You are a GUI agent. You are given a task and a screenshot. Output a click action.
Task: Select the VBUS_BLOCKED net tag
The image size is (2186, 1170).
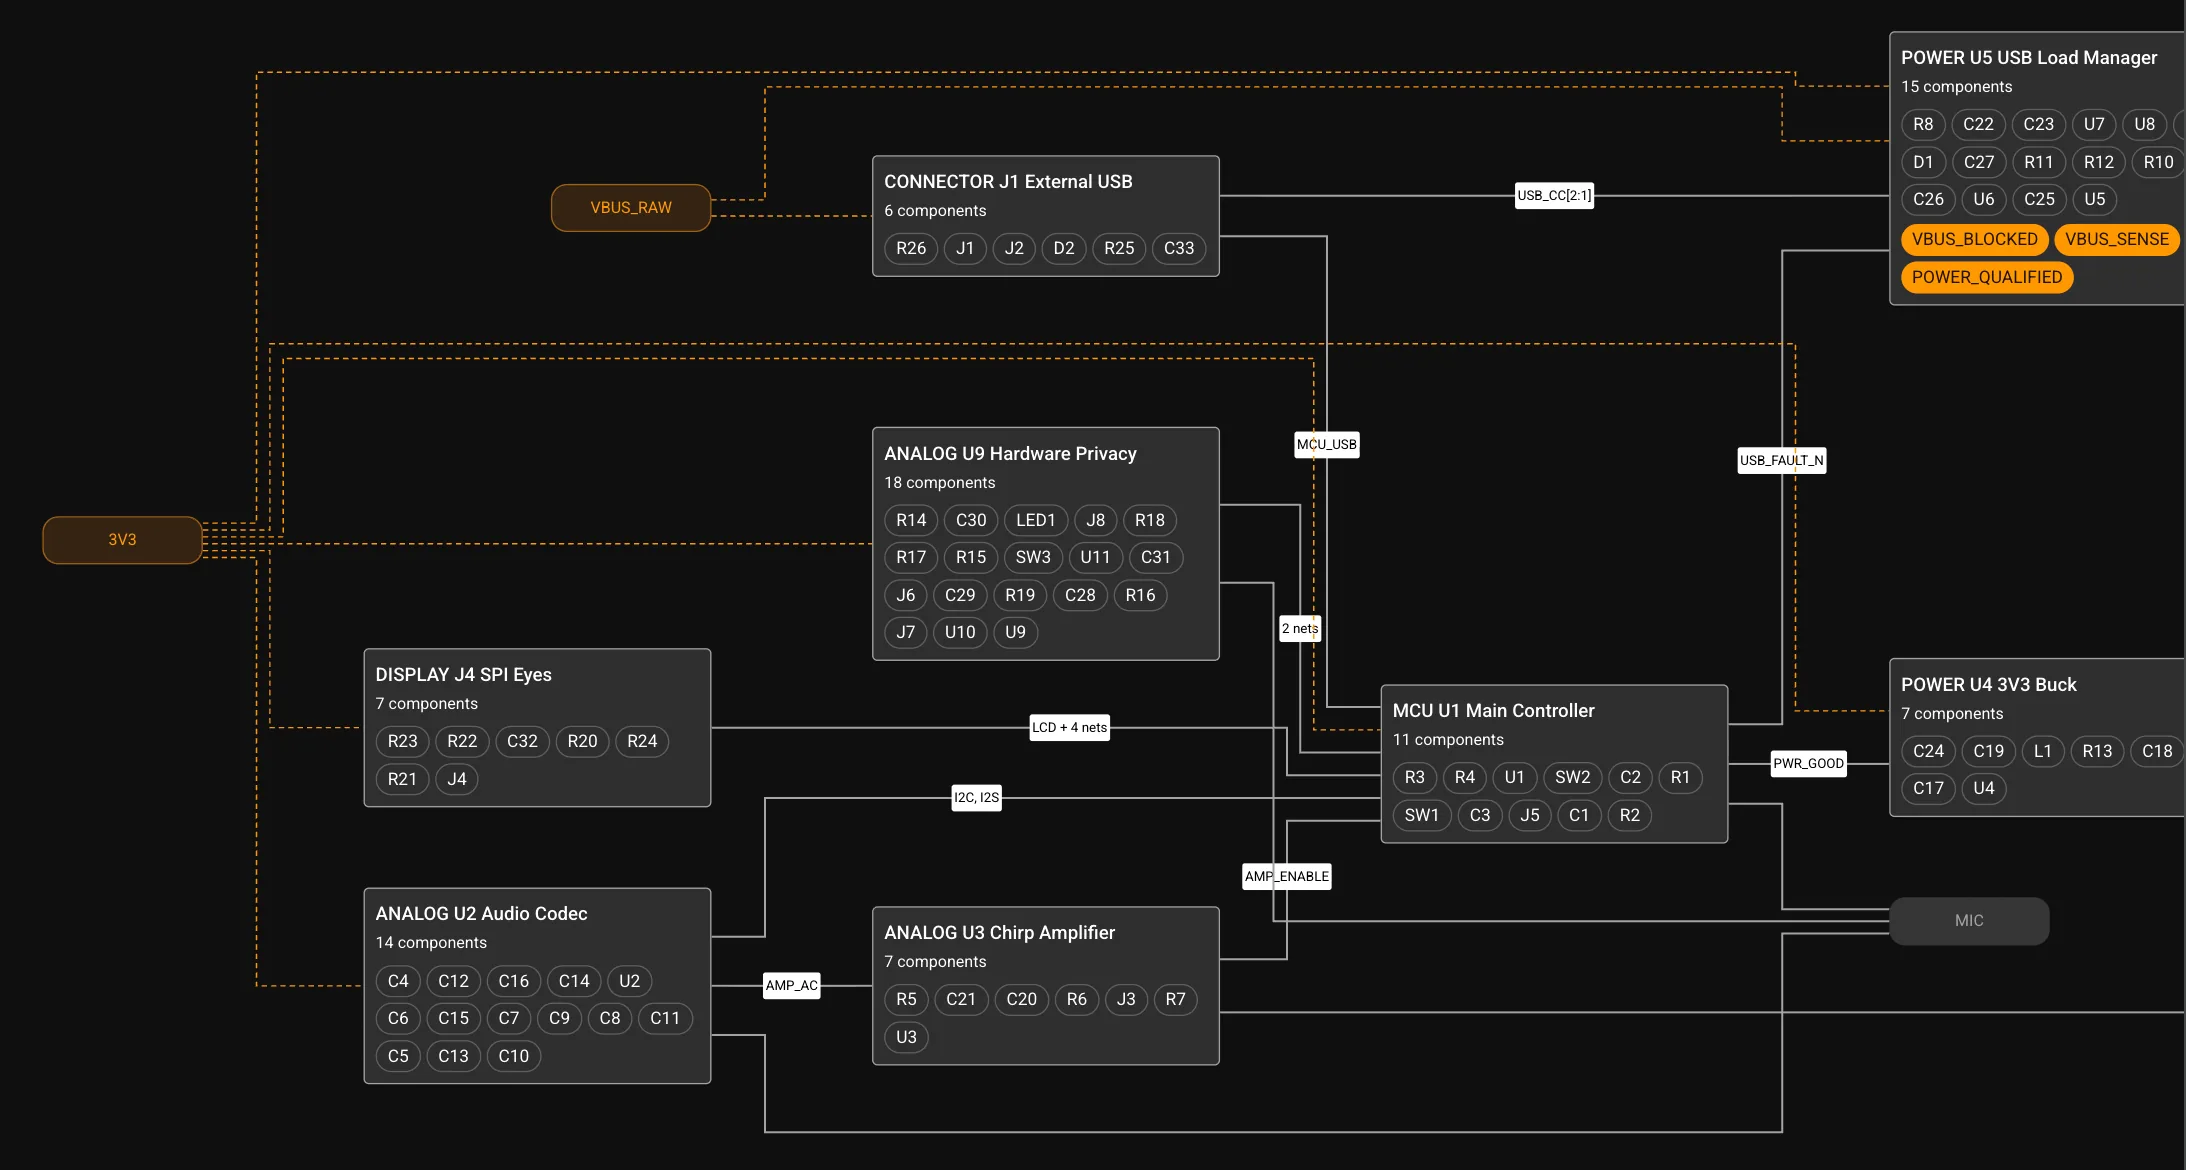[1974, 240]
